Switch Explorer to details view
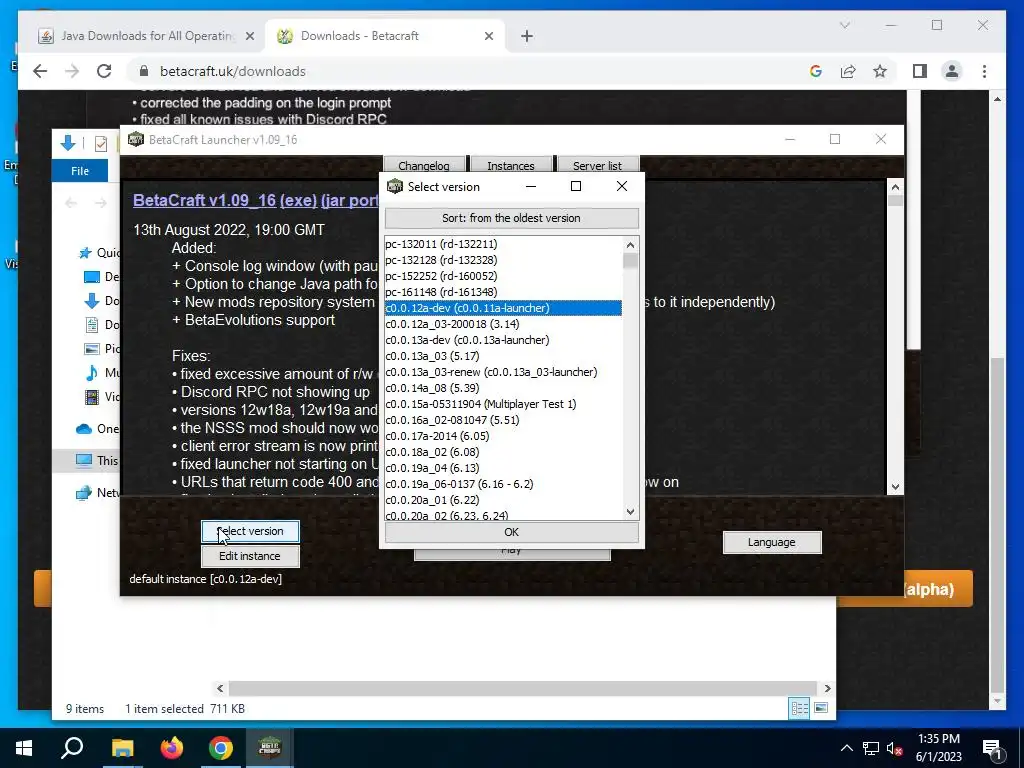This screenshot has height=768, width=1024. (799, 709)
